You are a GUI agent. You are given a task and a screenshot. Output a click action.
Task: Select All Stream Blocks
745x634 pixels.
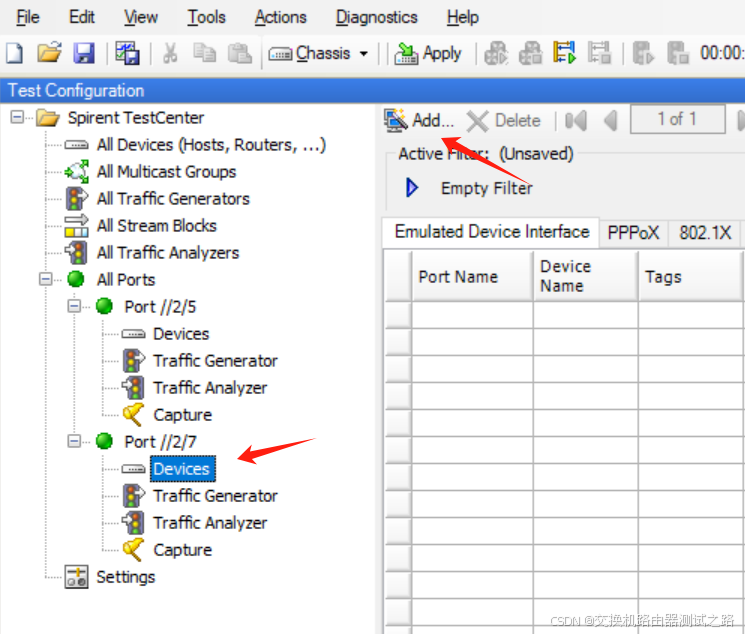click(x=156, y=226)
